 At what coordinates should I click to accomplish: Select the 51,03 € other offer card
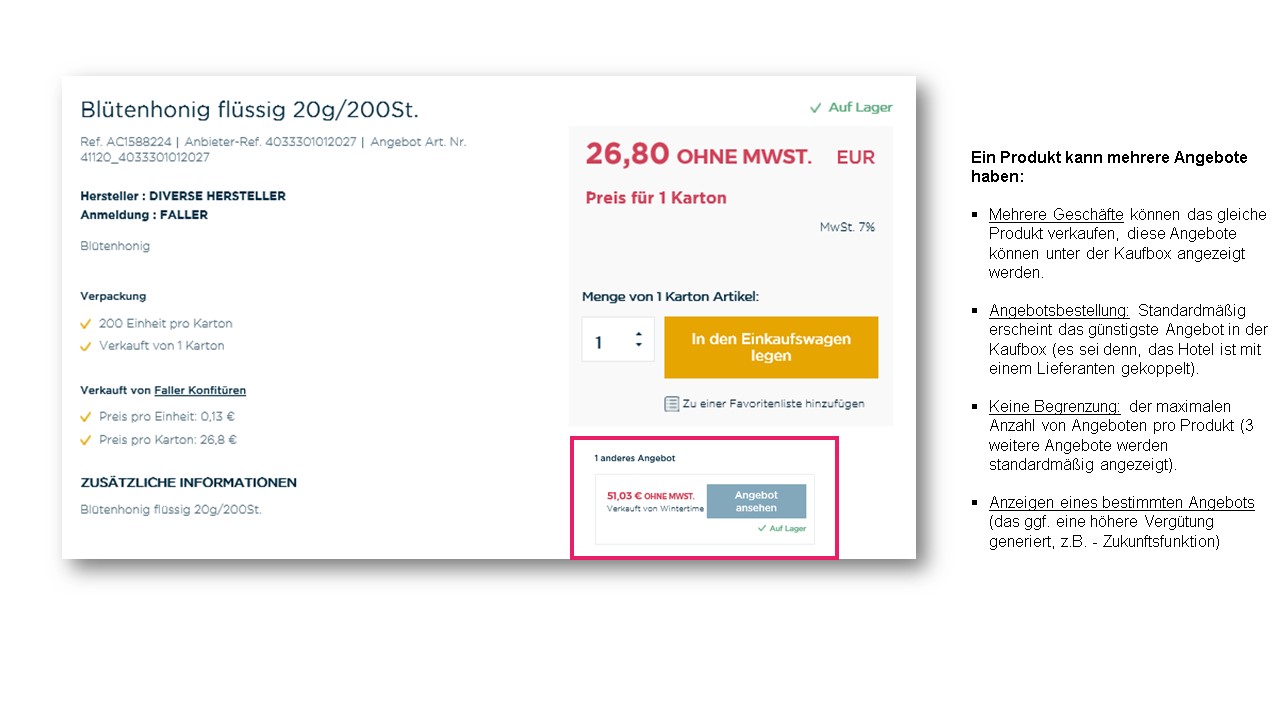(705, 508)
